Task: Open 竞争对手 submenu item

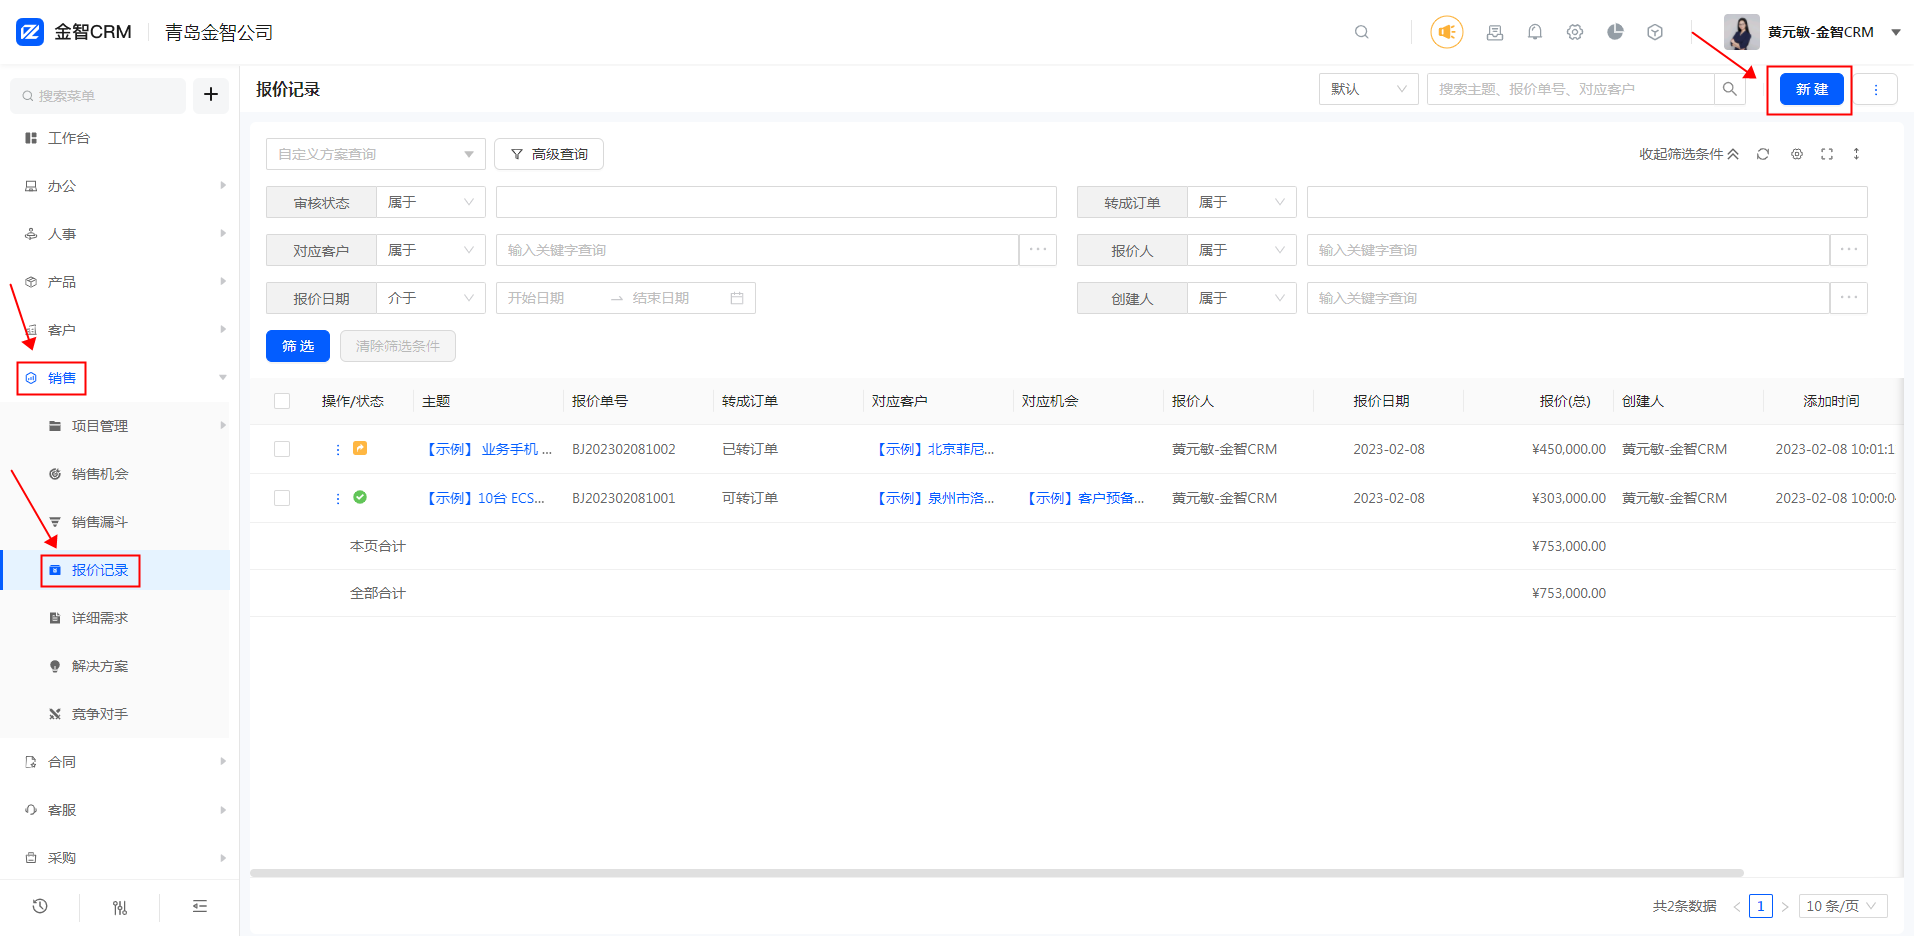Action: pos(100,714)
